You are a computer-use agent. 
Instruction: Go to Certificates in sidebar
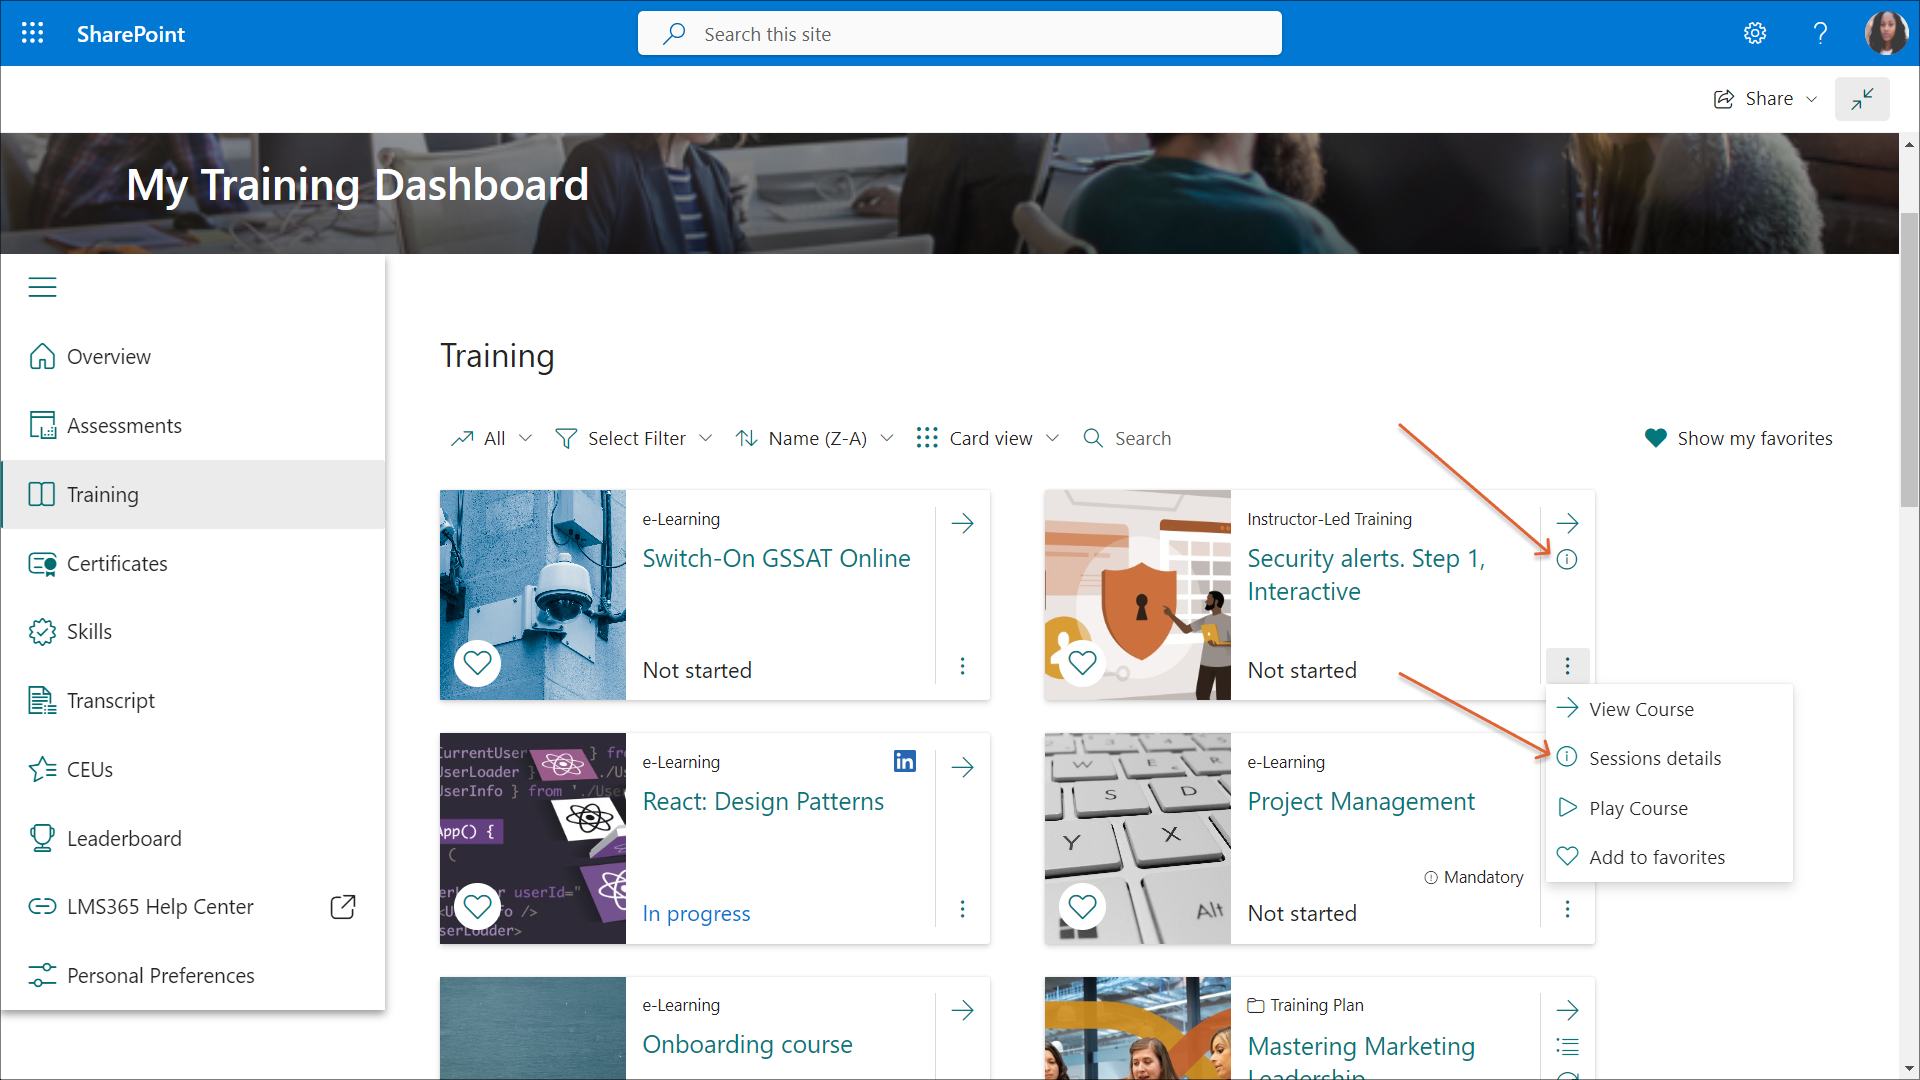(x=116, y=563)
